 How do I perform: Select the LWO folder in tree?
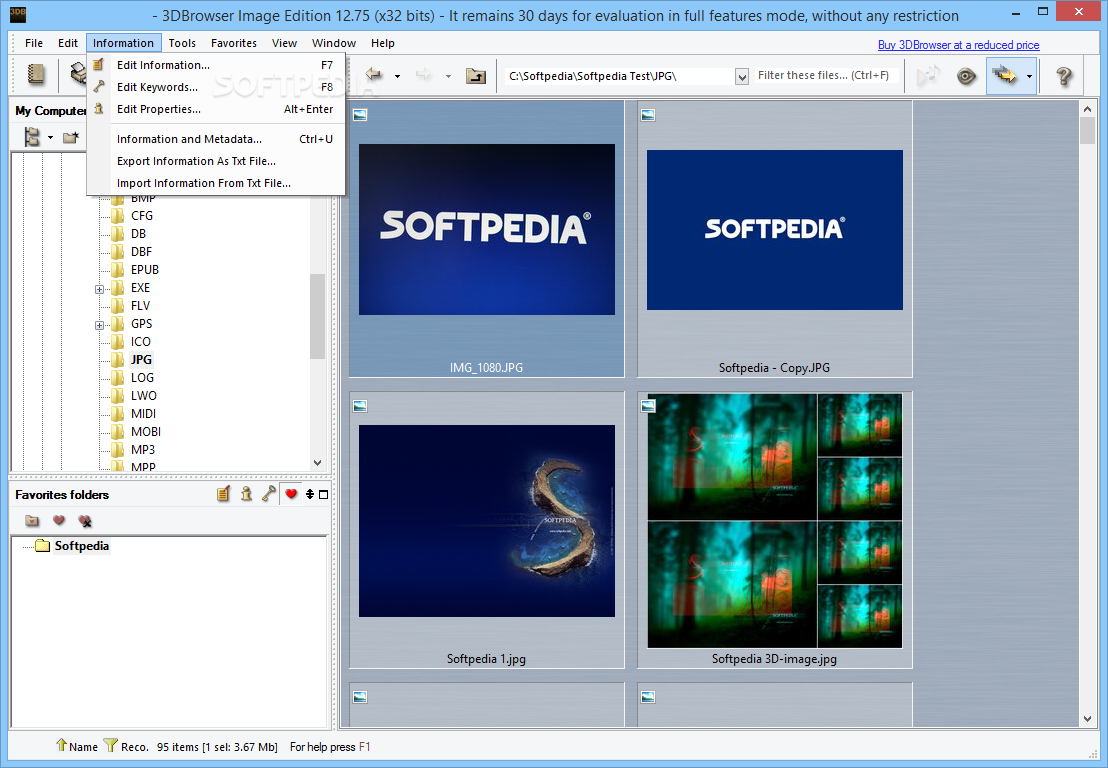pyautogui.click(x=143, y=396)
